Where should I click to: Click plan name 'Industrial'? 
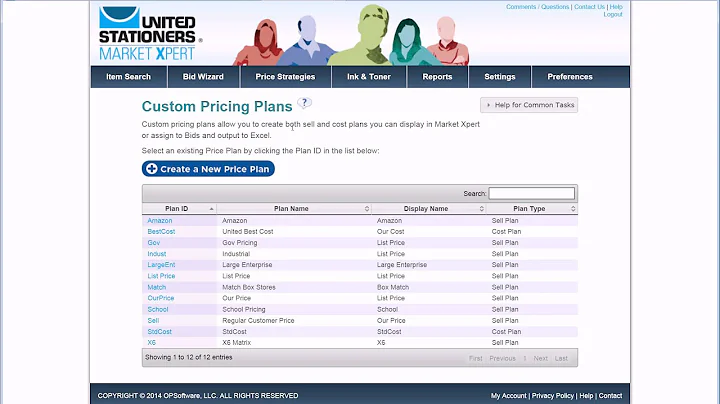[236, 254]
